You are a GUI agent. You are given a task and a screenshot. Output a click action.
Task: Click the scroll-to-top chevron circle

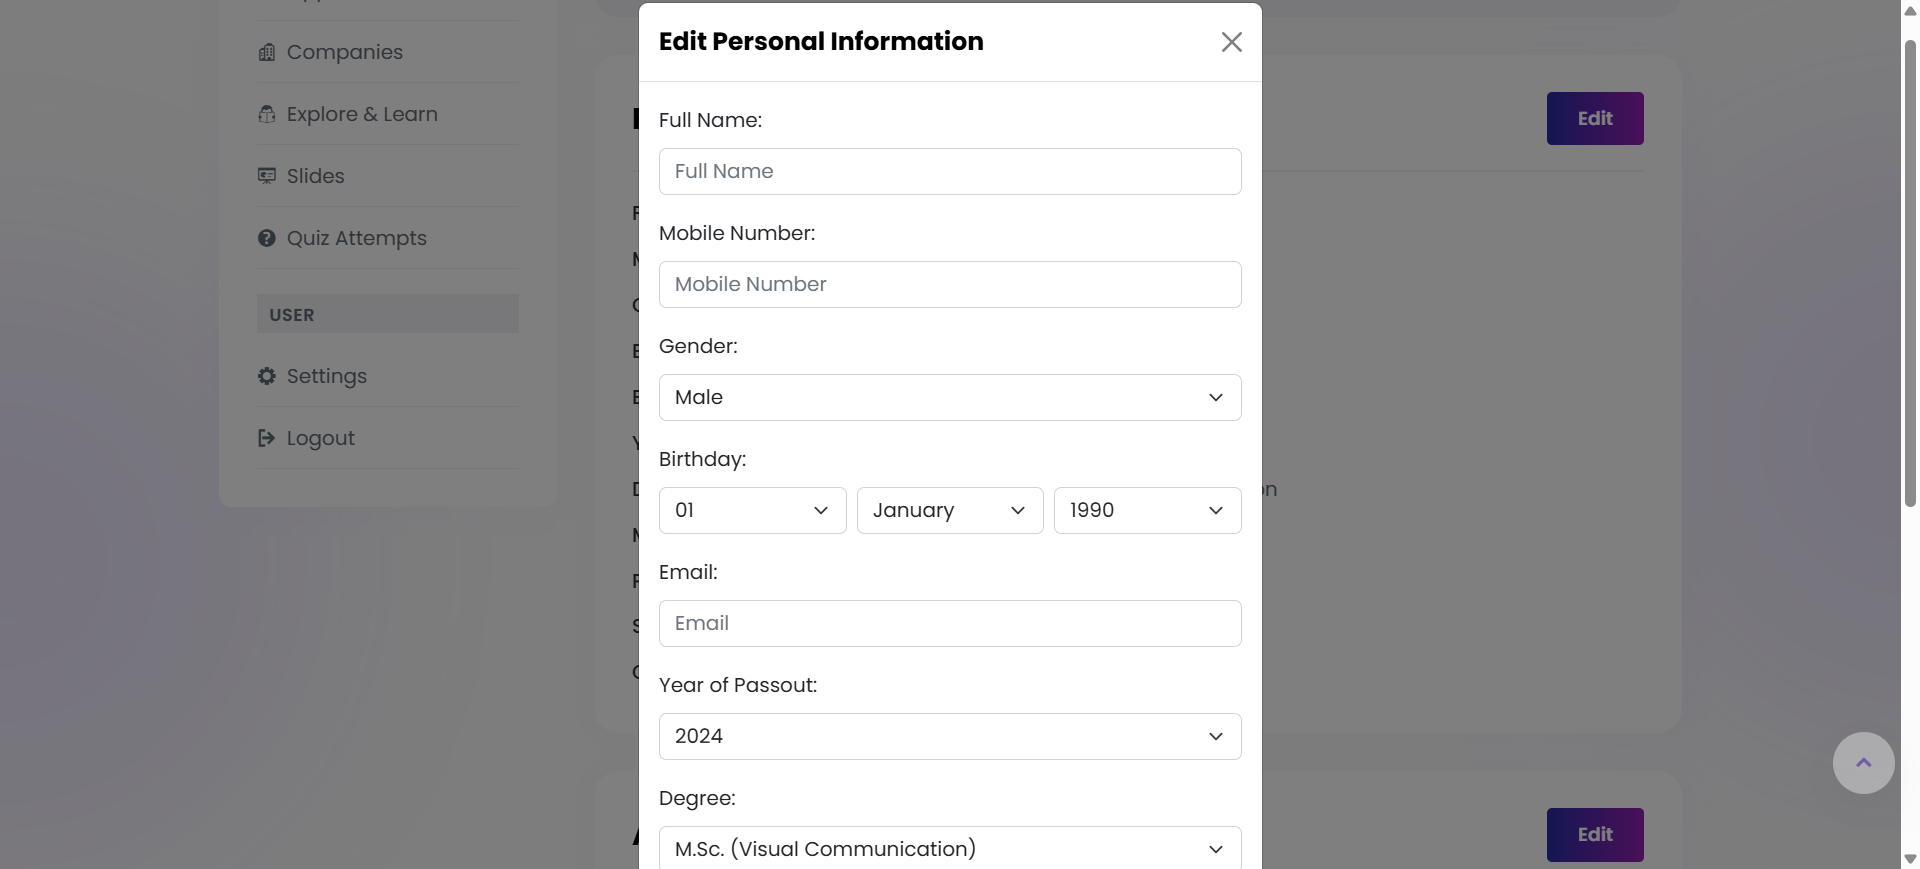point(1863,763)
